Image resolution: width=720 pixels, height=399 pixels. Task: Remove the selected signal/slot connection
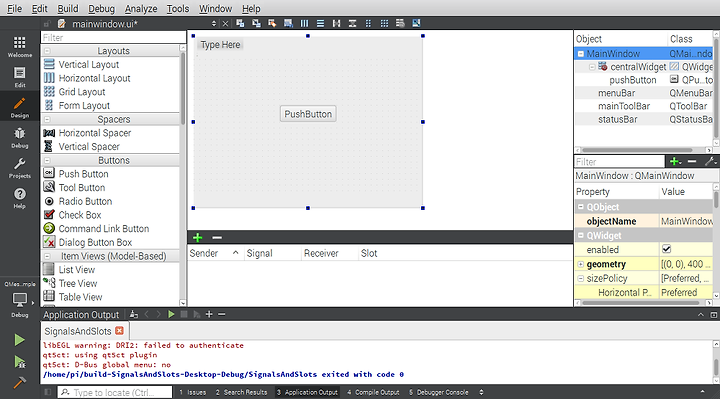[217, 237]
